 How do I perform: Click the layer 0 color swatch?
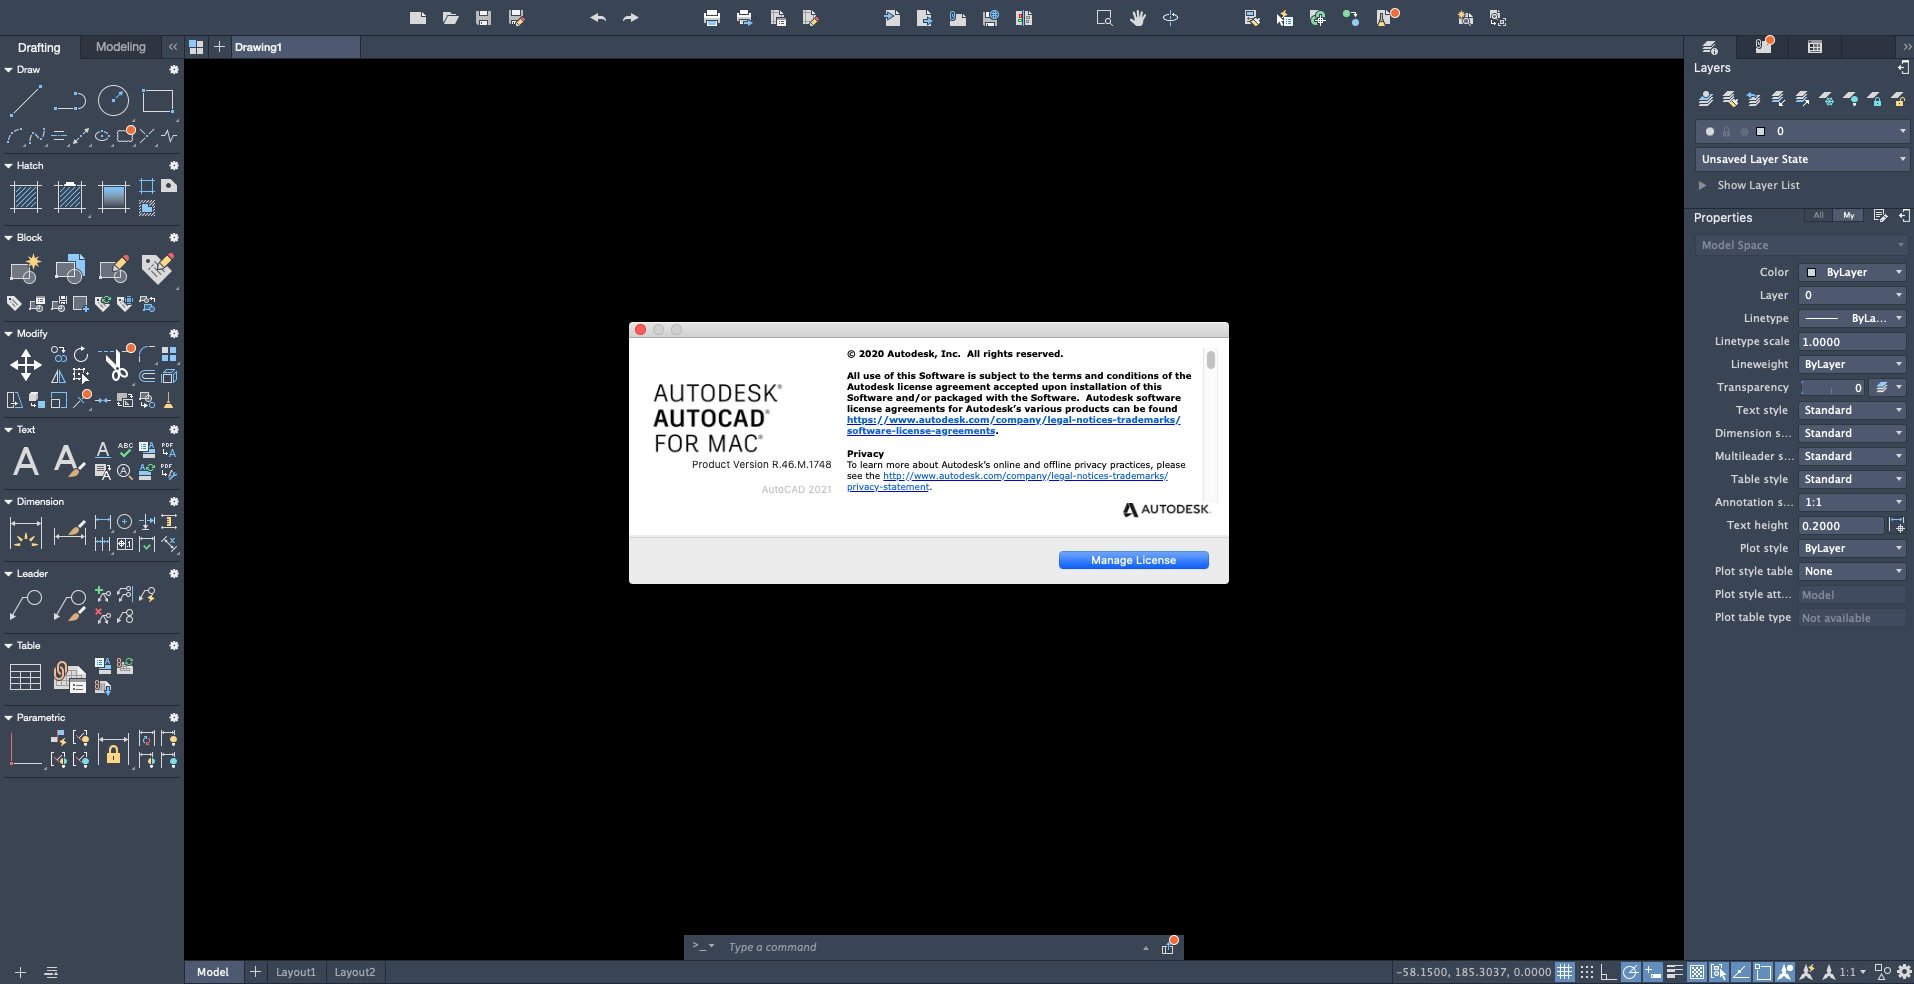1761,131
